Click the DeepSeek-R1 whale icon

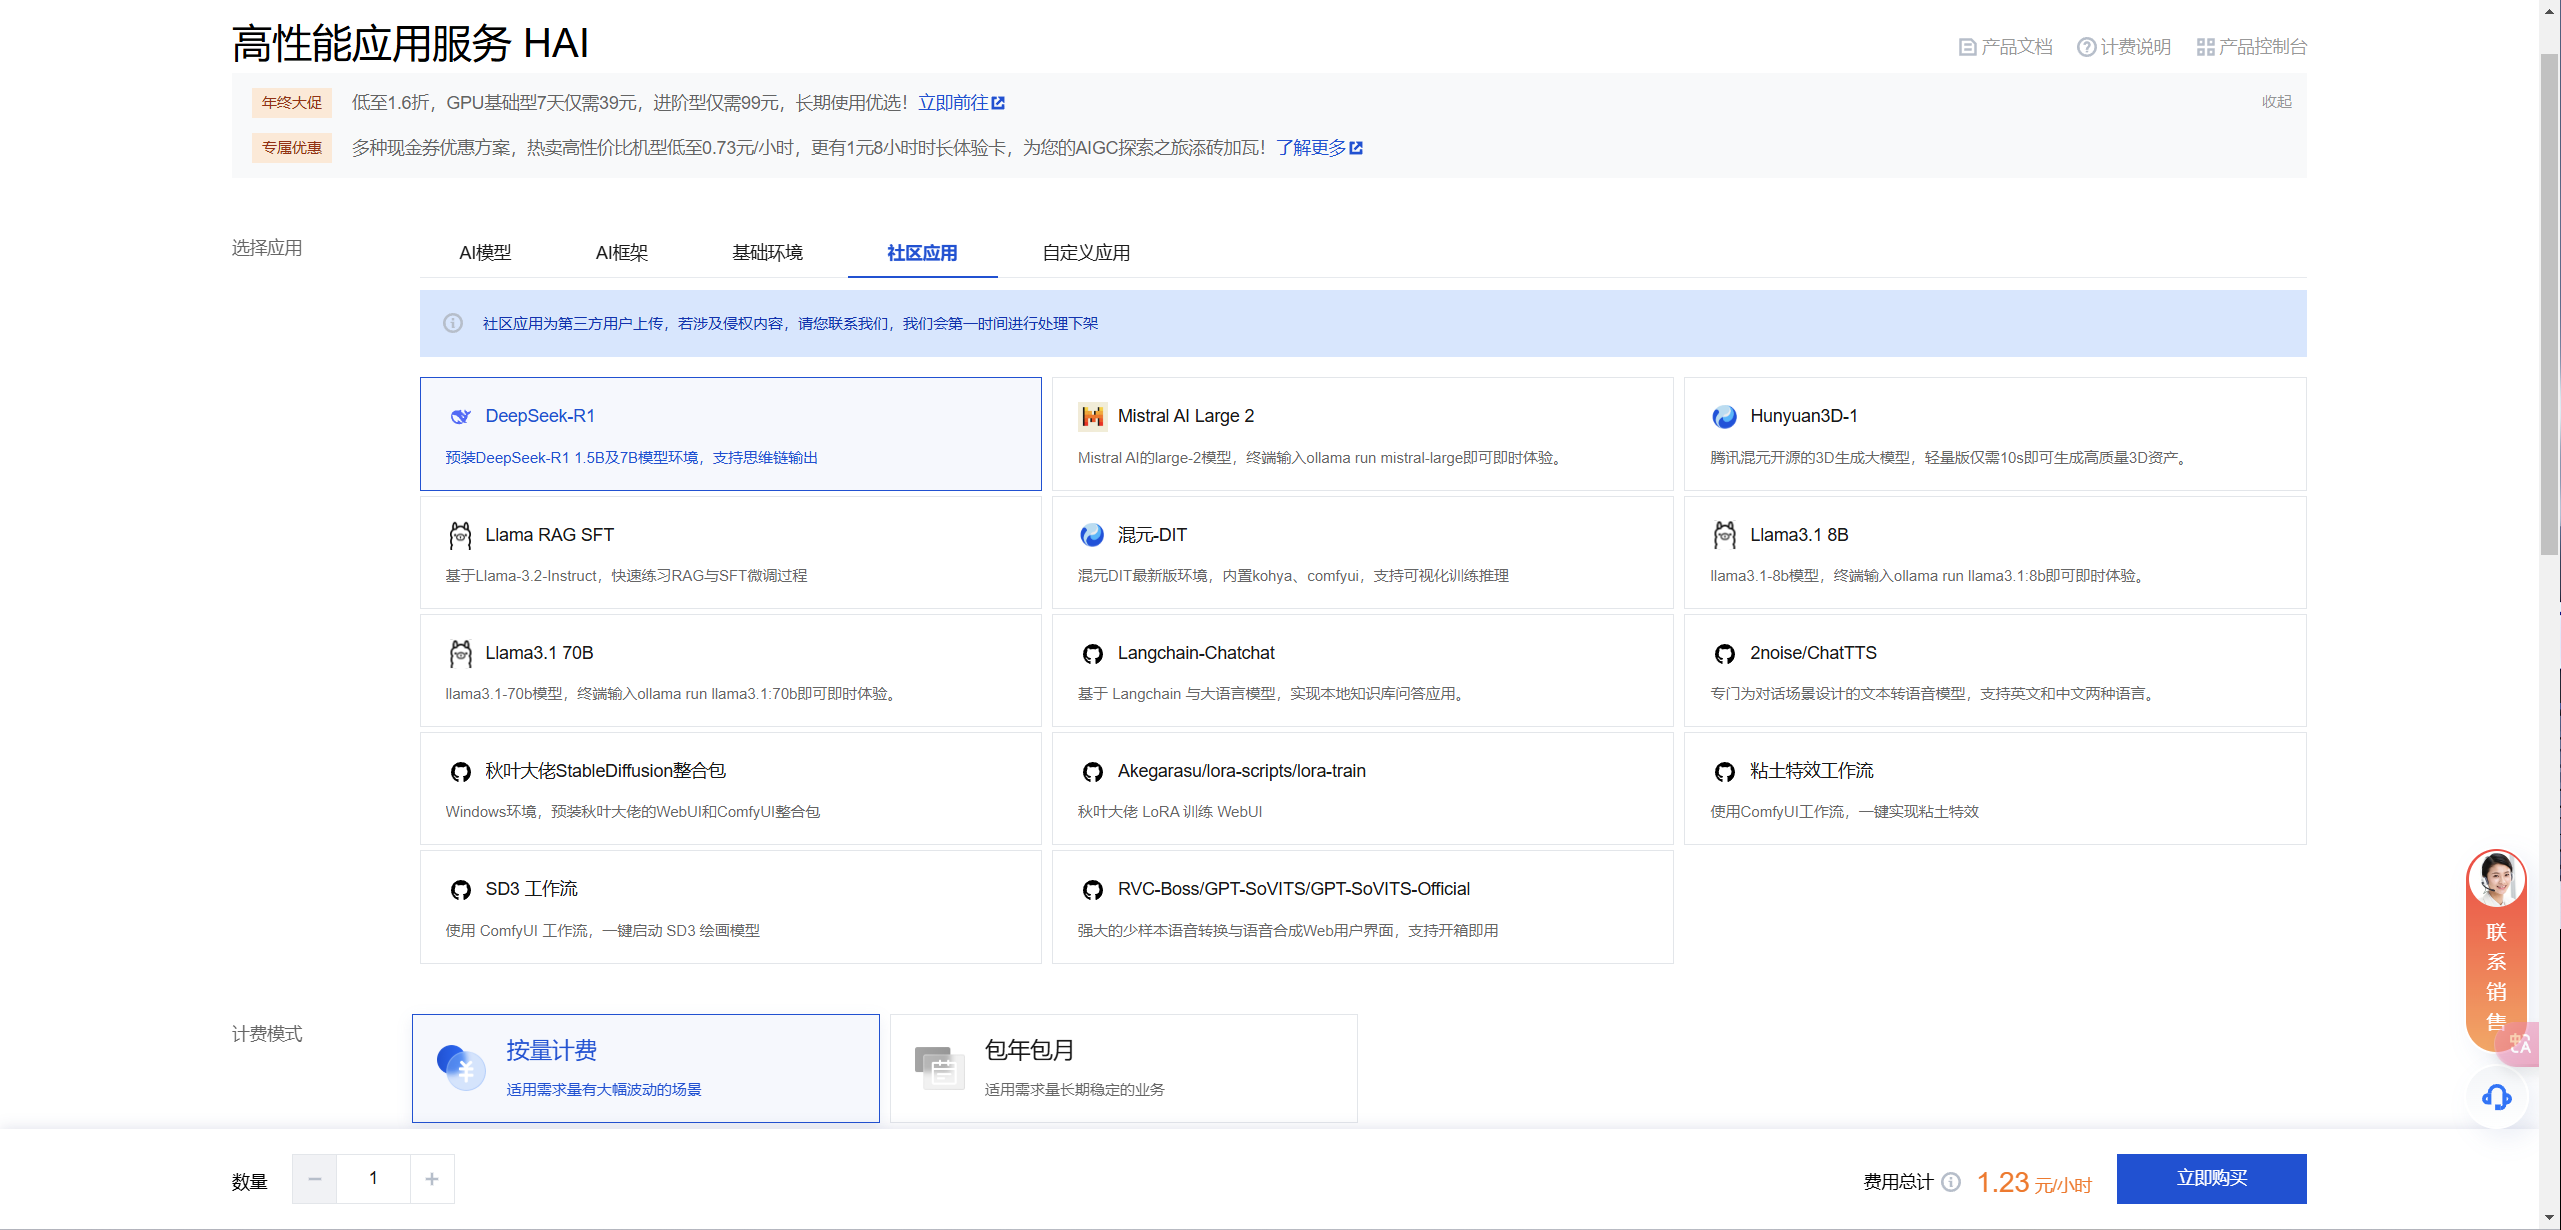[x=460, y=416]
